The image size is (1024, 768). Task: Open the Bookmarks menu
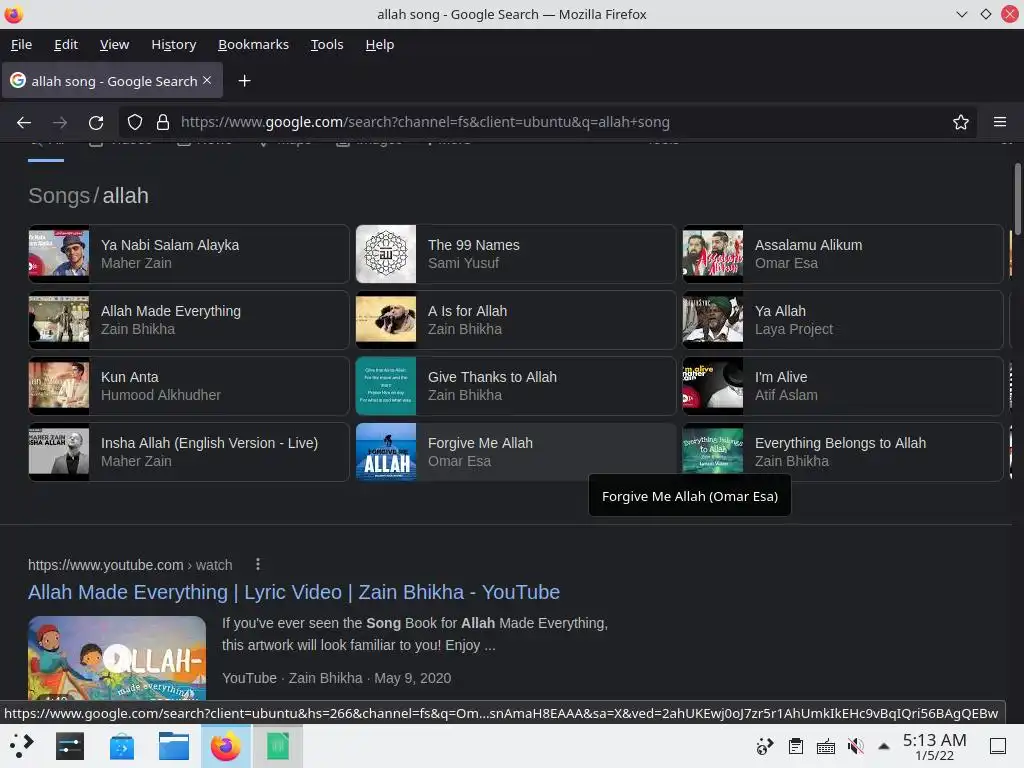pyautogui.click(x=253, y=44)
